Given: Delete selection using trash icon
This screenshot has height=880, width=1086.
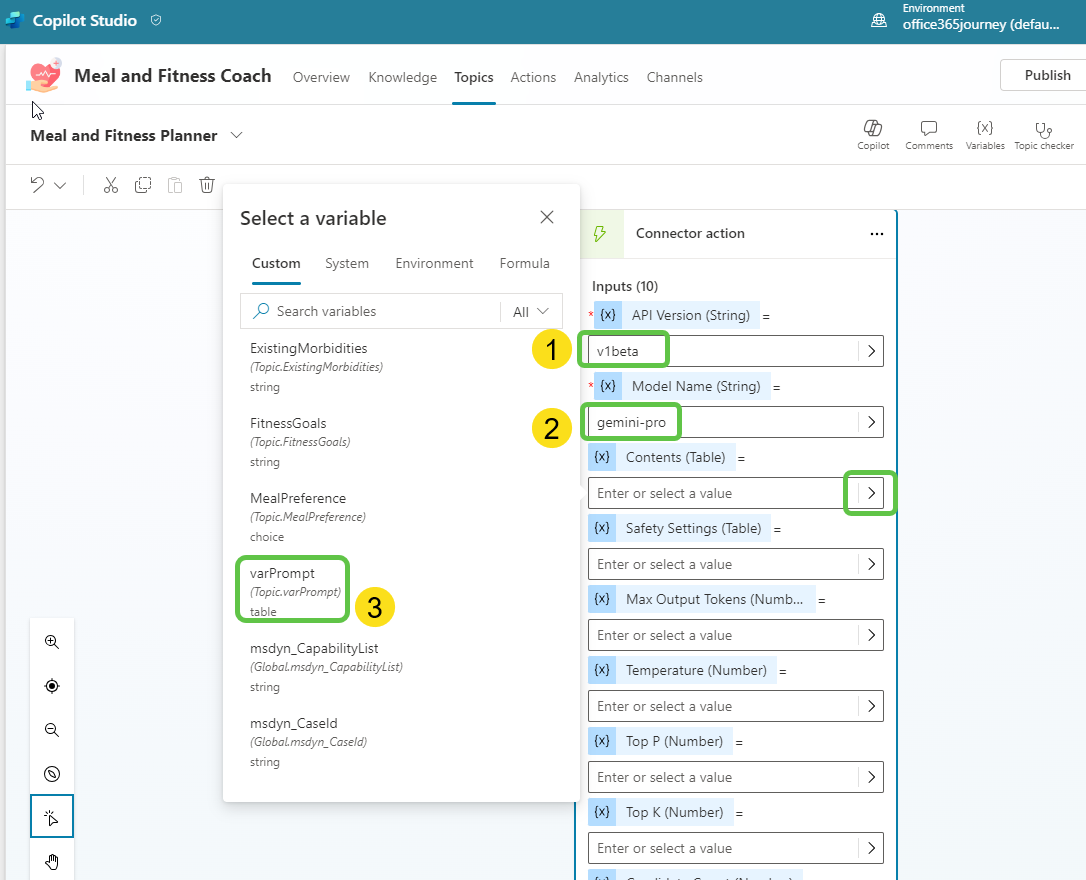Looking at the screenshot, I should (x=207, y=185).
